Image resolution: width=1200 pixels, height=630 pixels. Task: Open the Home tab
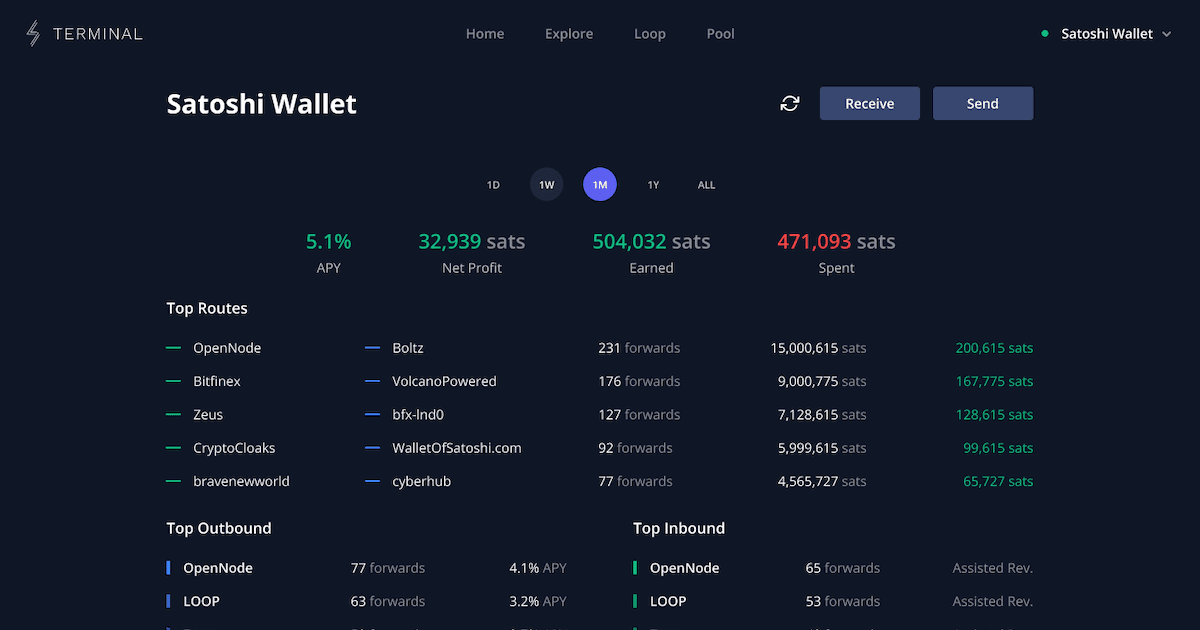click(x=485, y=34)
